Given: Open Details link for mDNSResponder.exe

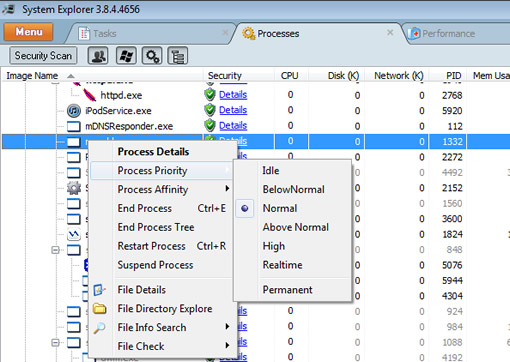Looking at the screenshot, I should tap(233, 126).
